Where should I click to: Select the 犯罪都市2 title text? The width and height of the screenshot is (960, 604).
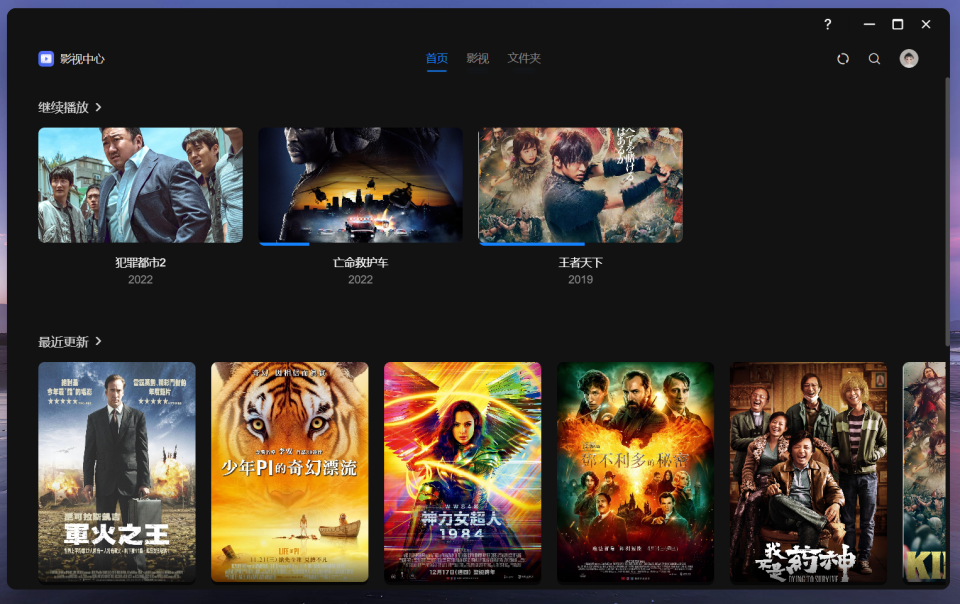click(x=140, y=263)
